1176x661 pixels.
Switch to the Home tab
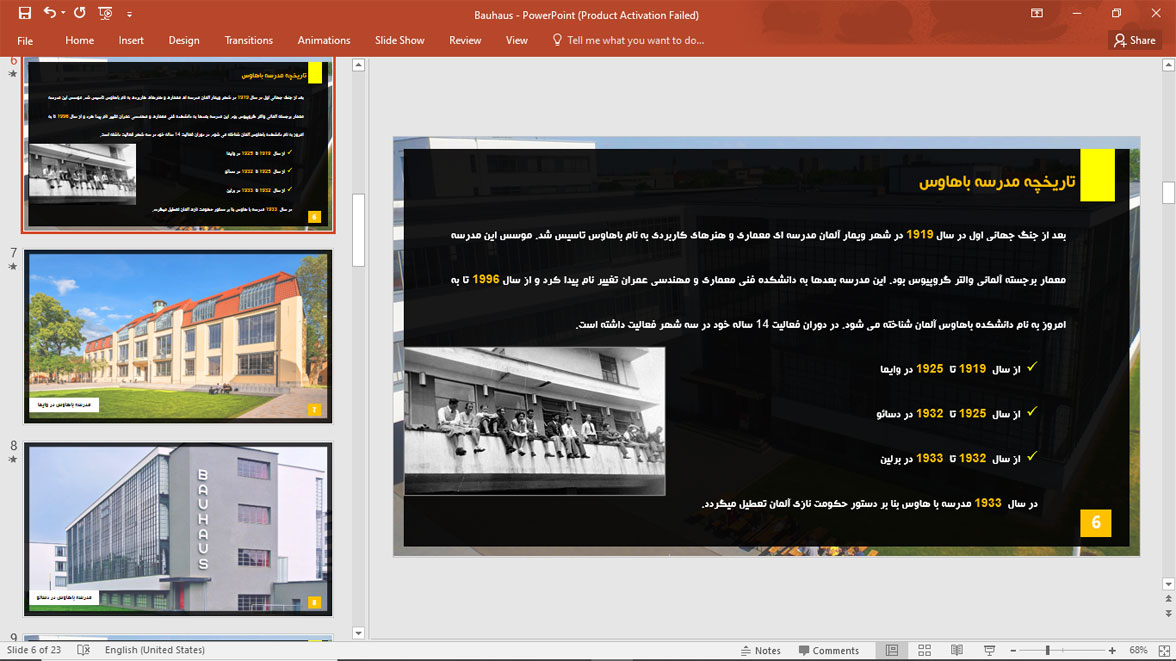tap(80, 41)
